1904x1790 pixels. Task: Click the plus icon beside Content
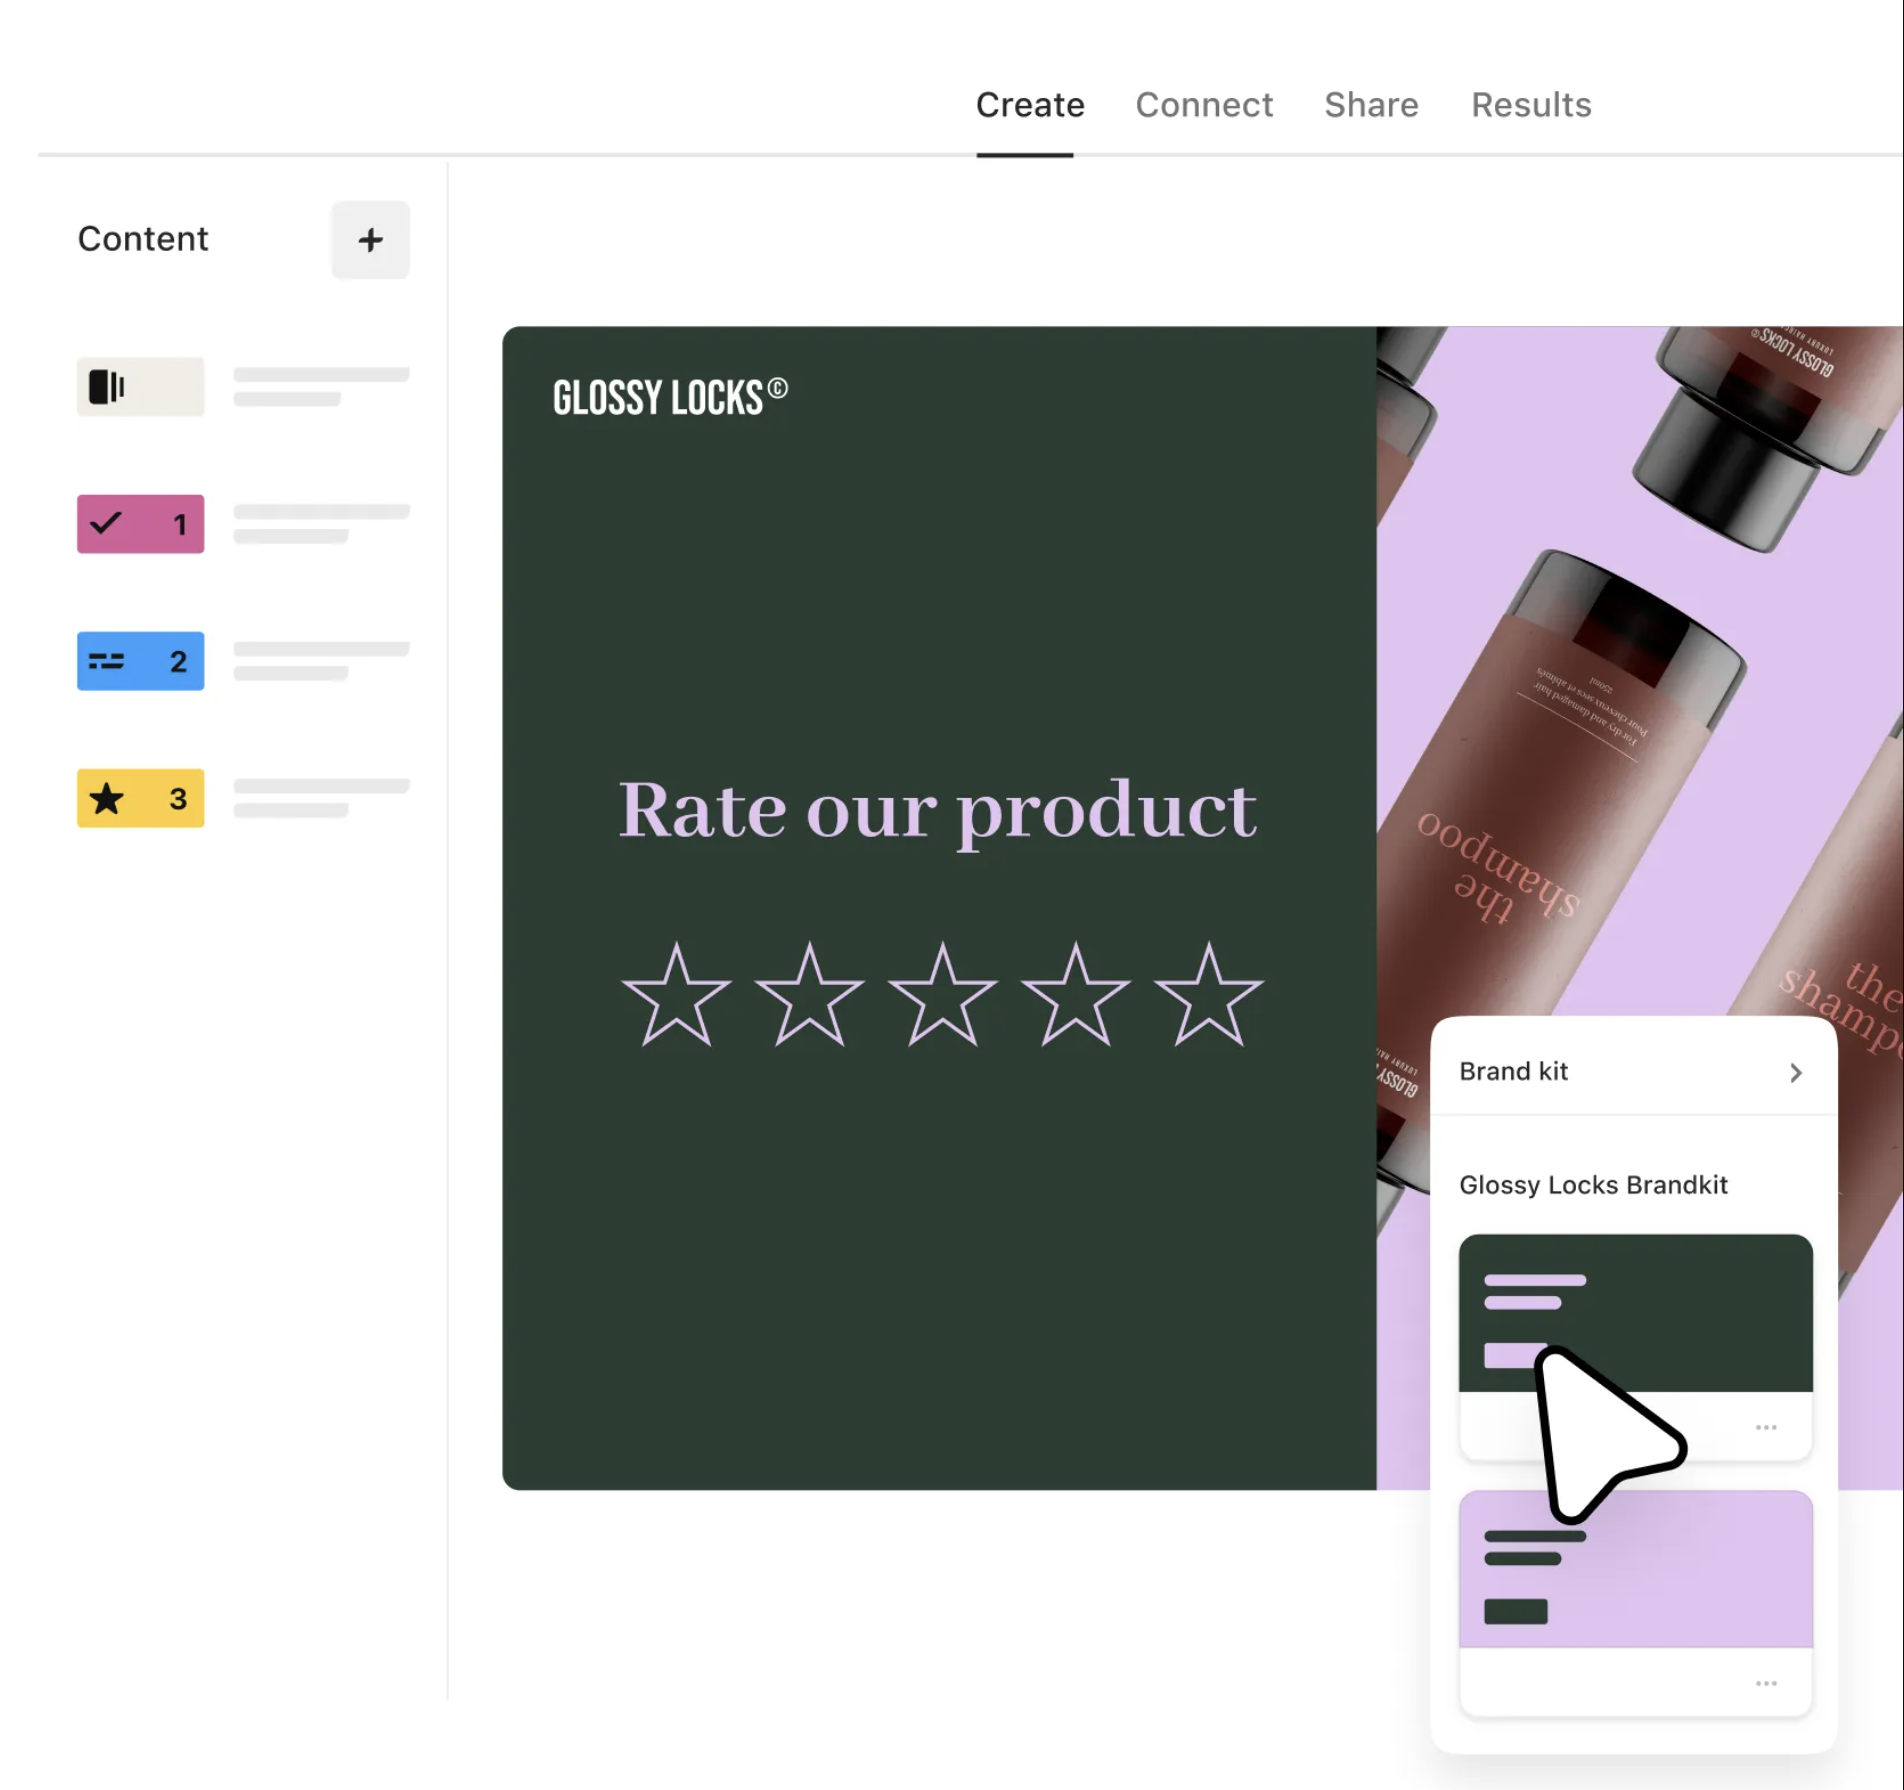370,240
